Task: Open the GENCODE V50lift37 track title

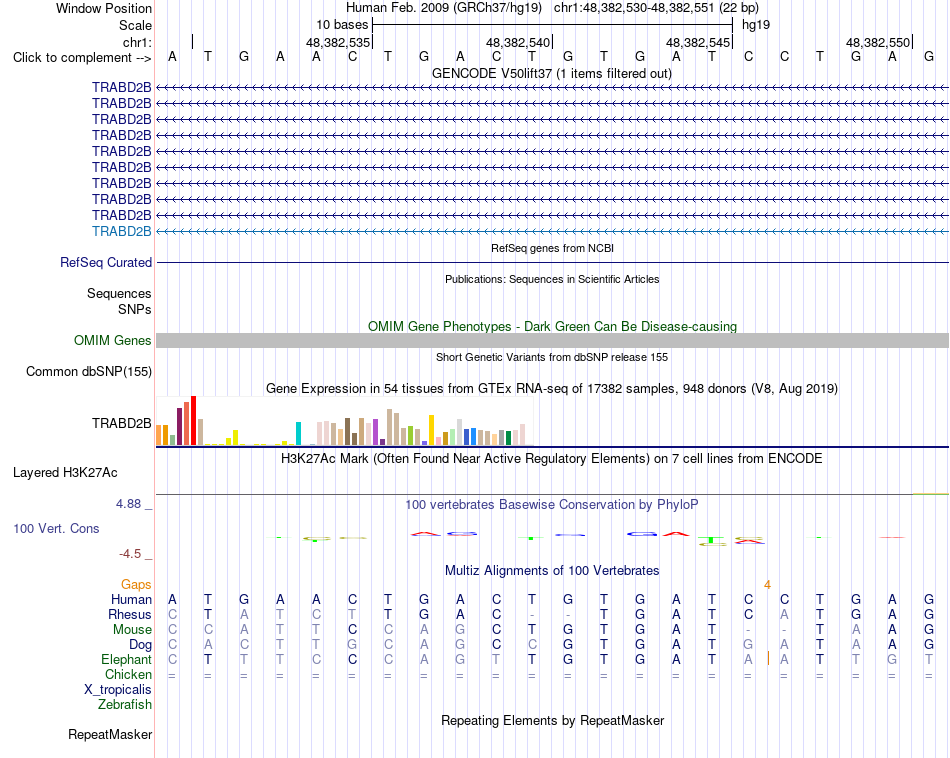Action: pyautogui.click(x=552, y=73)
